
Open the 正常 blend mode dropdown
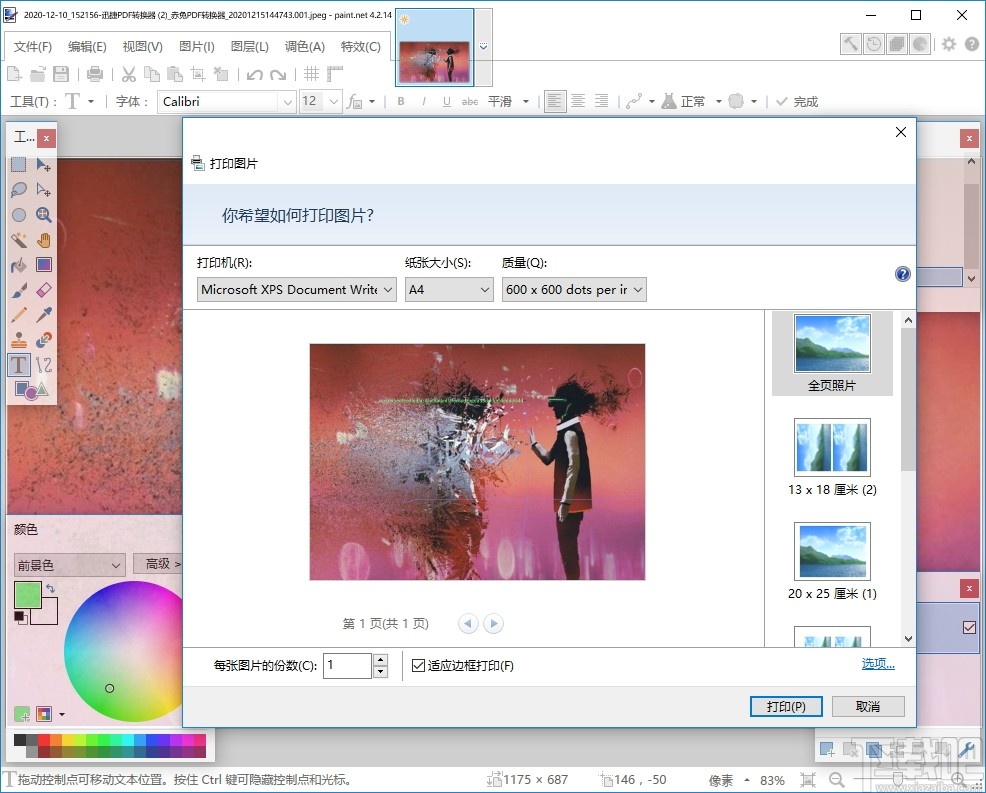pyautogui.click(x=701, y=101)
